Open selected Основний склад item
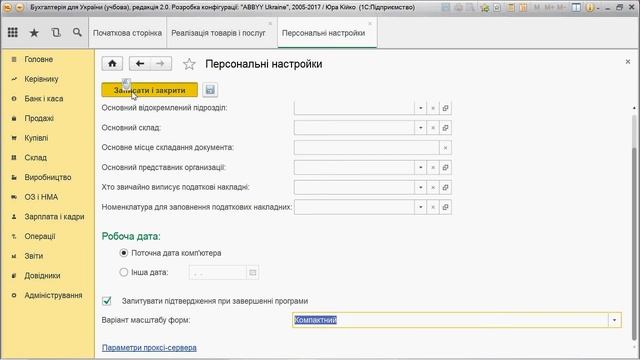The height and width of the screenshot is (360, 640). [445, 128]
